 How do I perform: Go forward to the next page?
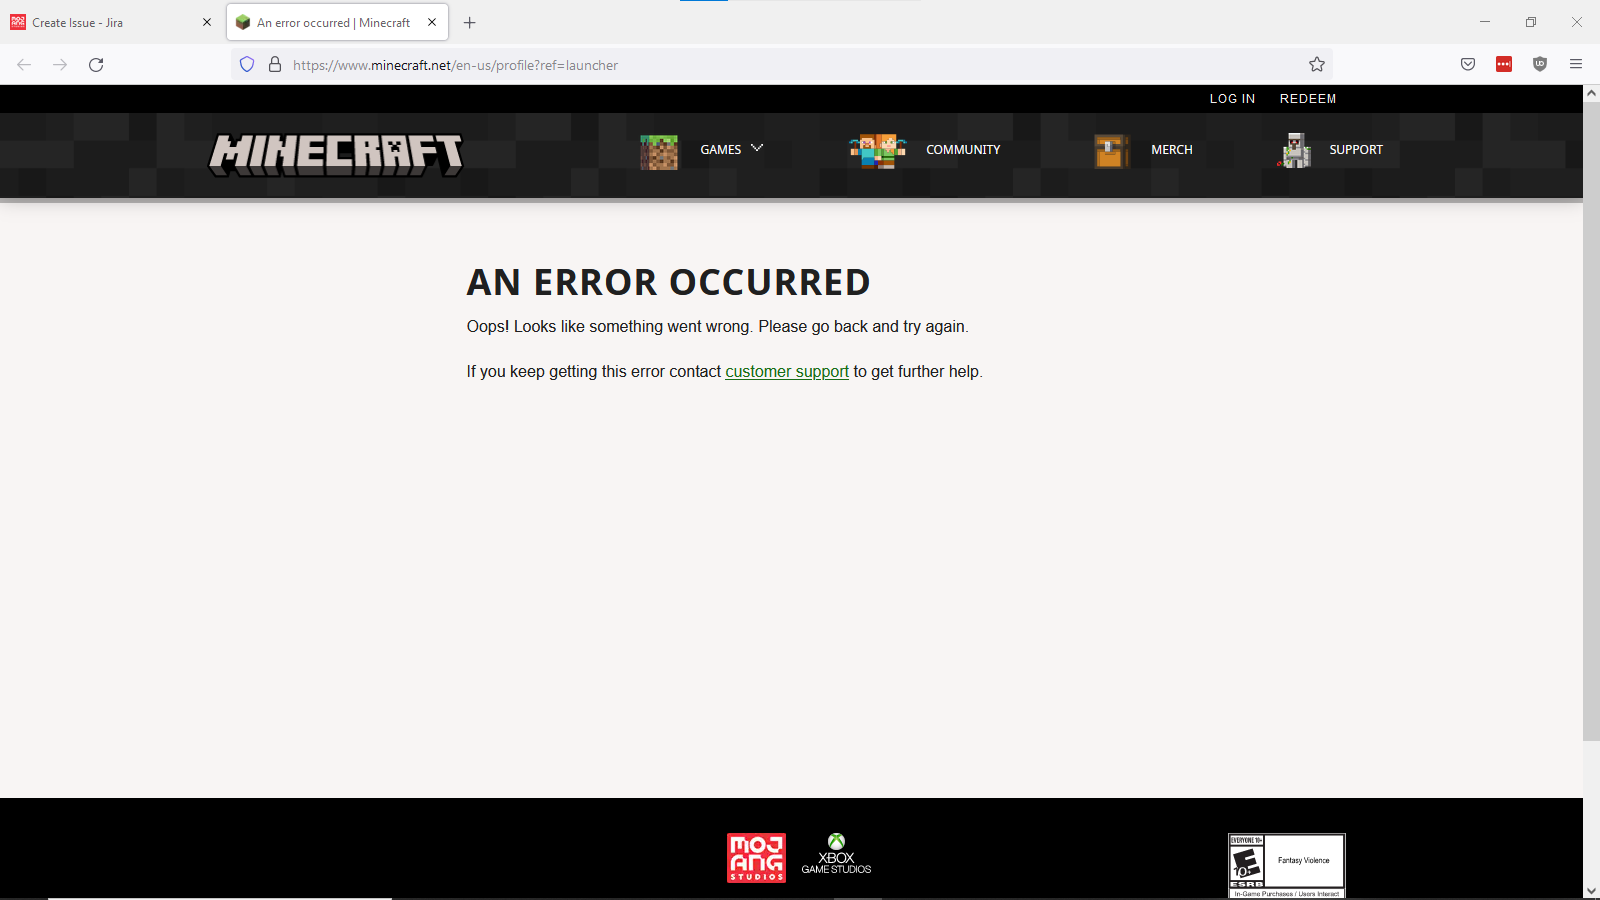[x=60, y=65]
